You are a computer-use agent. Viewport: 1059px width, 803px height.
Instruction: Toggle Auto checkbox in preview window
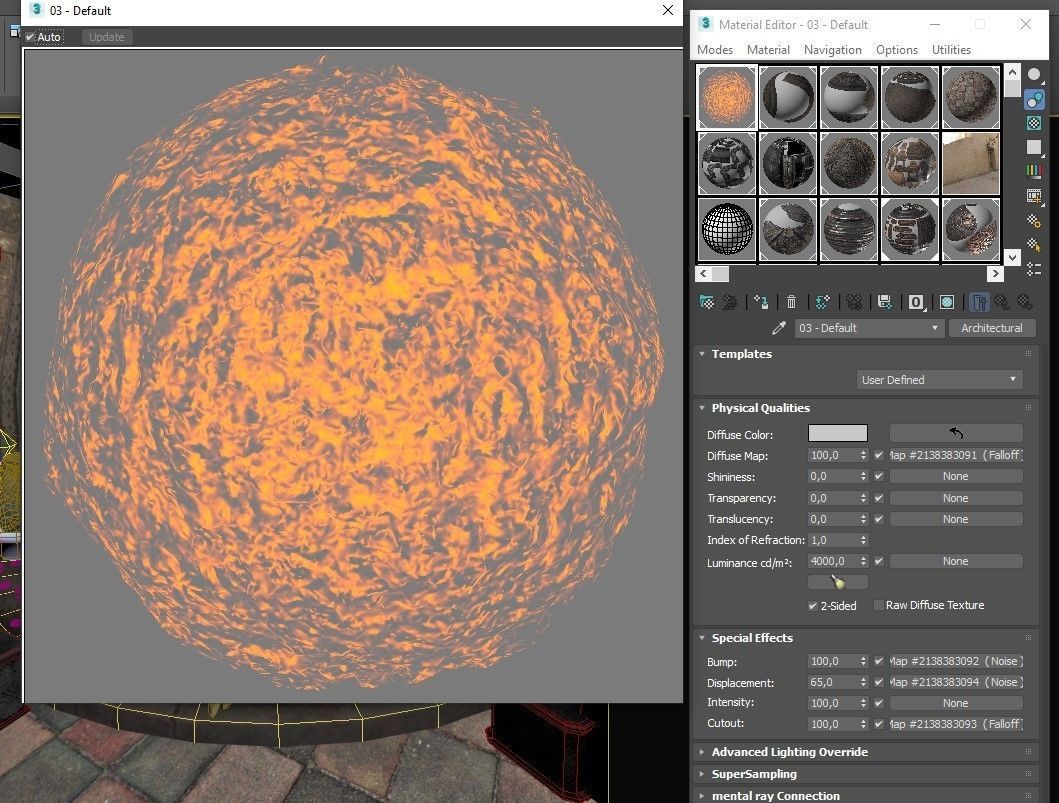point(30,37)
